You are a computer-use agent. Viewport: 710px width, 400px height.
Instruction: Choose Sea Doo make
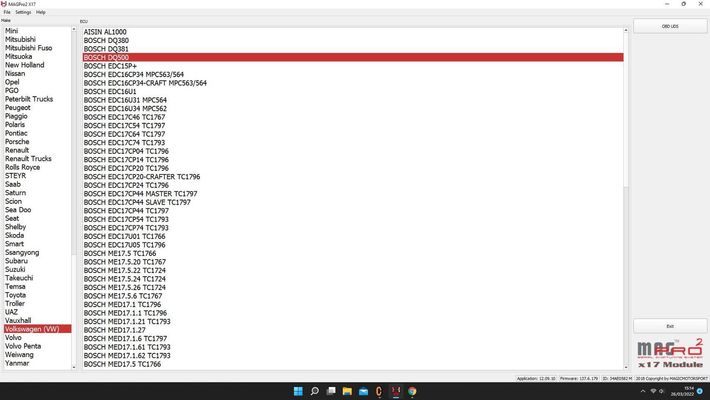pos(37,210)
